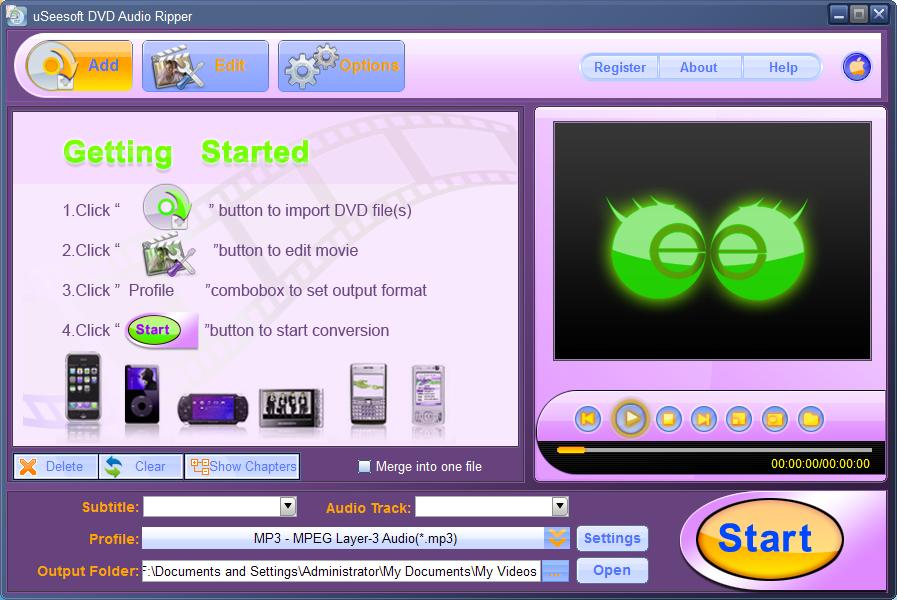Click the Stop playback button
This screenshot has height=600, width=897.
click(x=668, y=419)
